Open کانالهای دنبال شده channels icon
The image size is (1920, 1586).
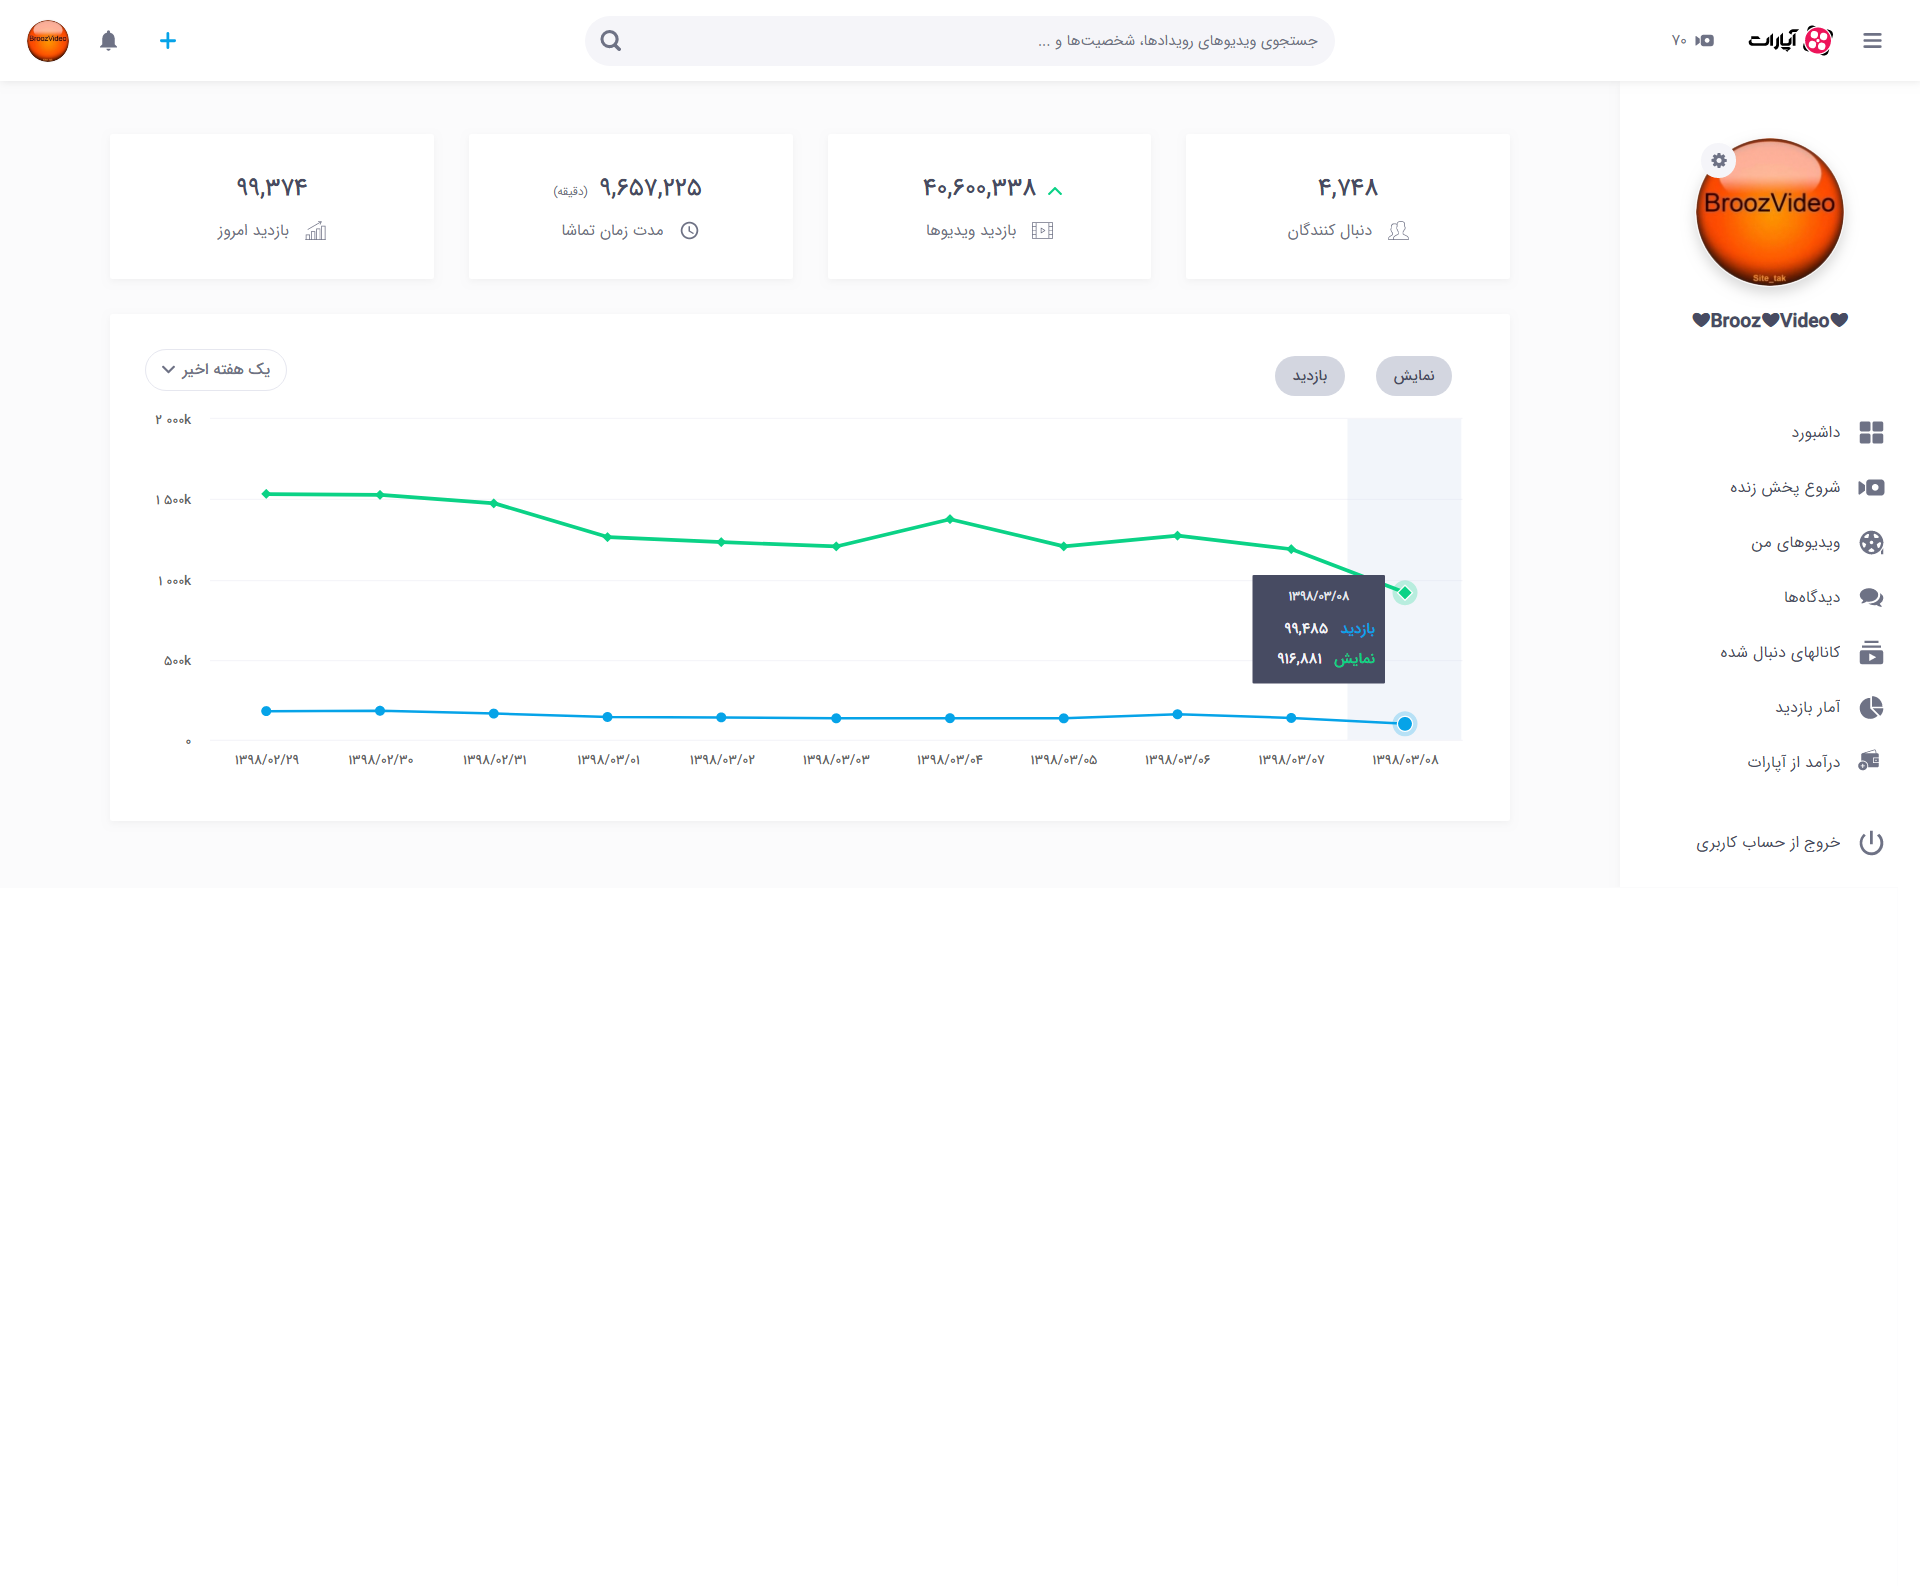(x=1872, y=652)
